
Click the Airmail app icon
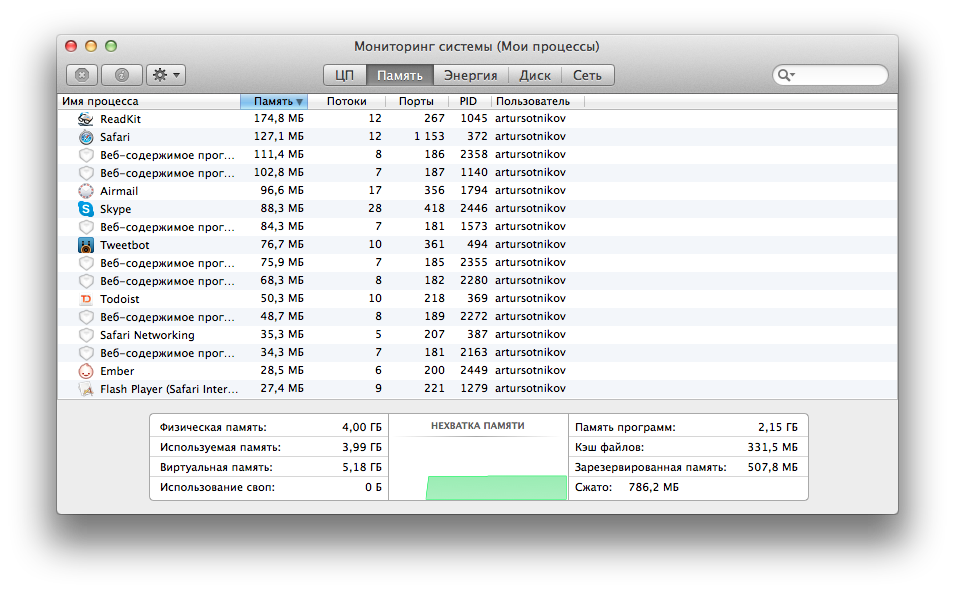click(86, 191)
